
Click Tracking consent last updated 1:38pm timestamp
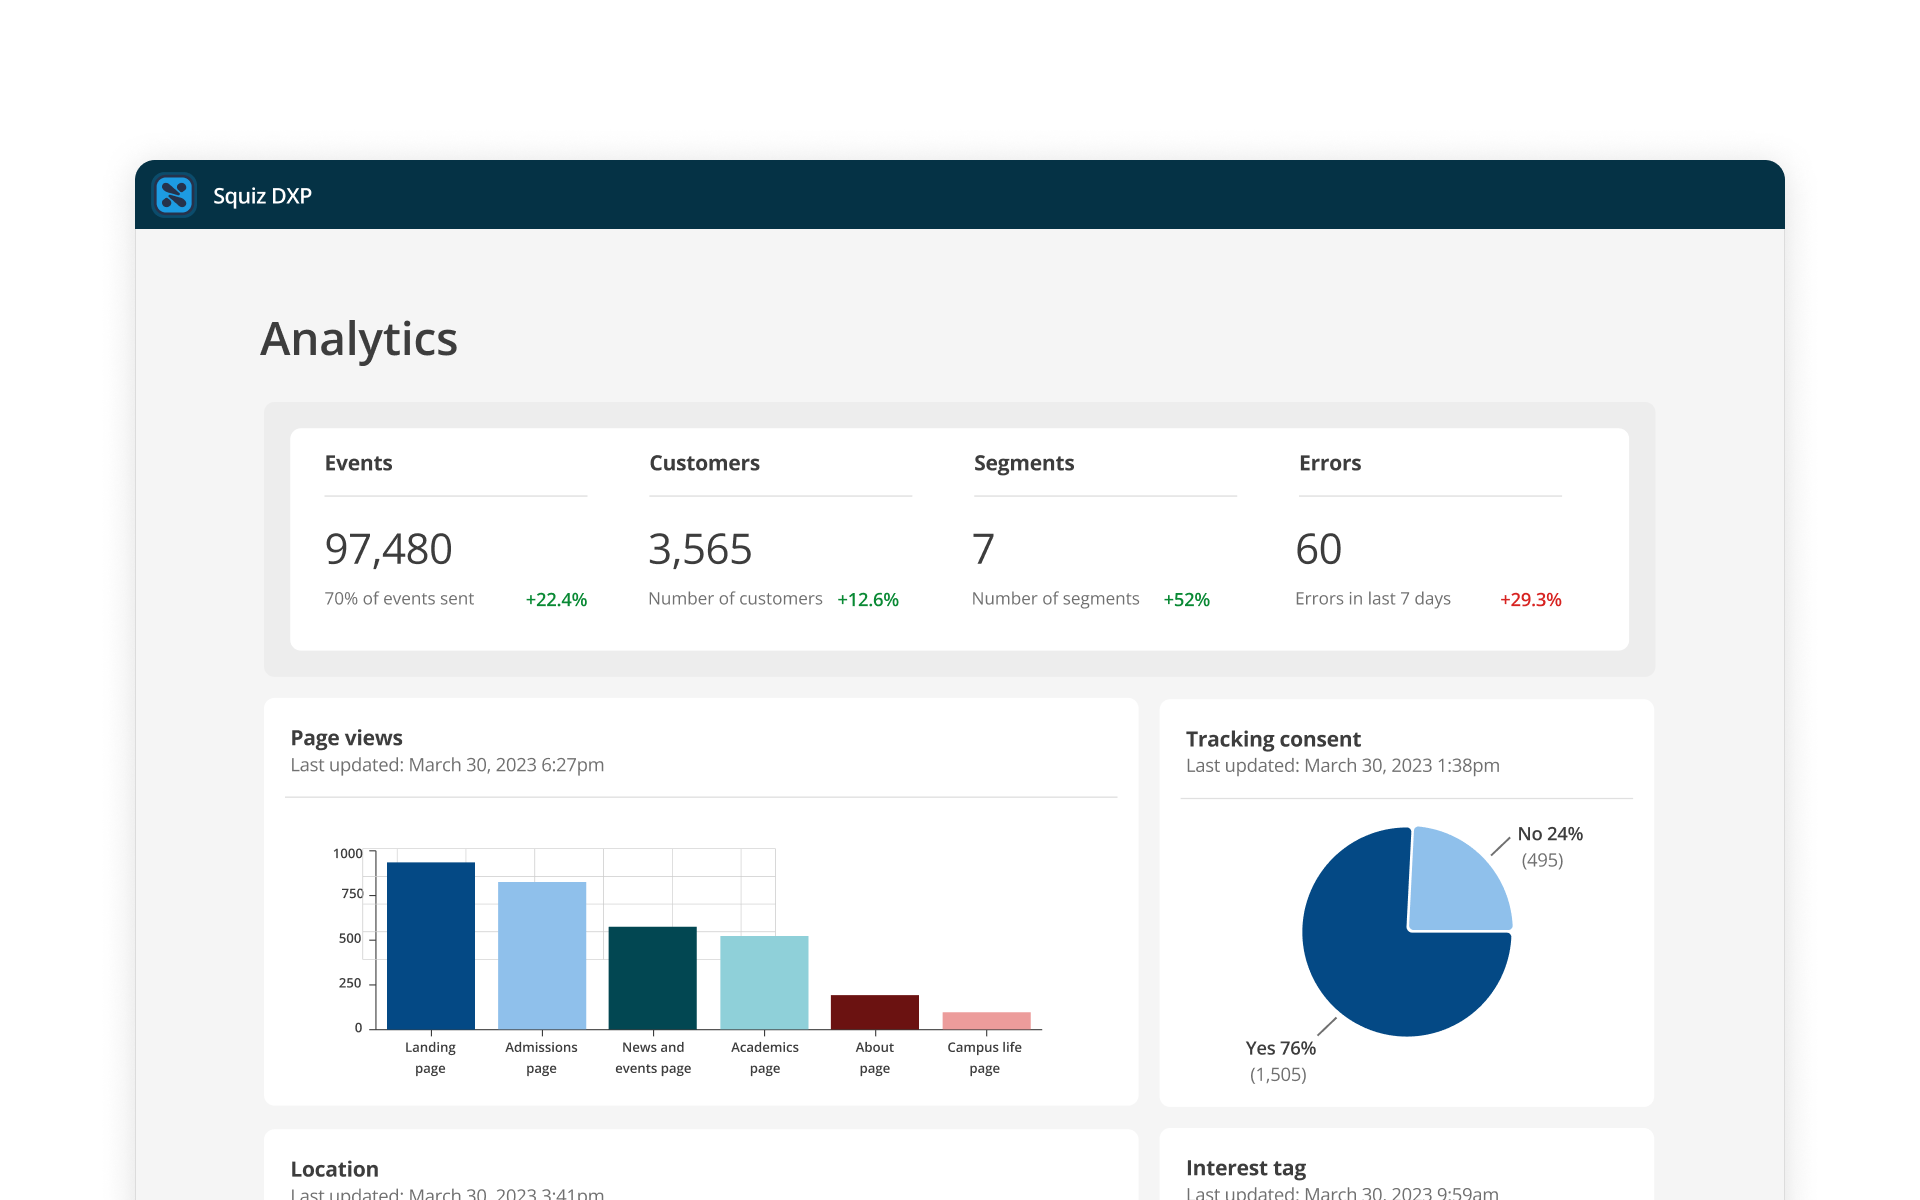tap(1343, 765)
